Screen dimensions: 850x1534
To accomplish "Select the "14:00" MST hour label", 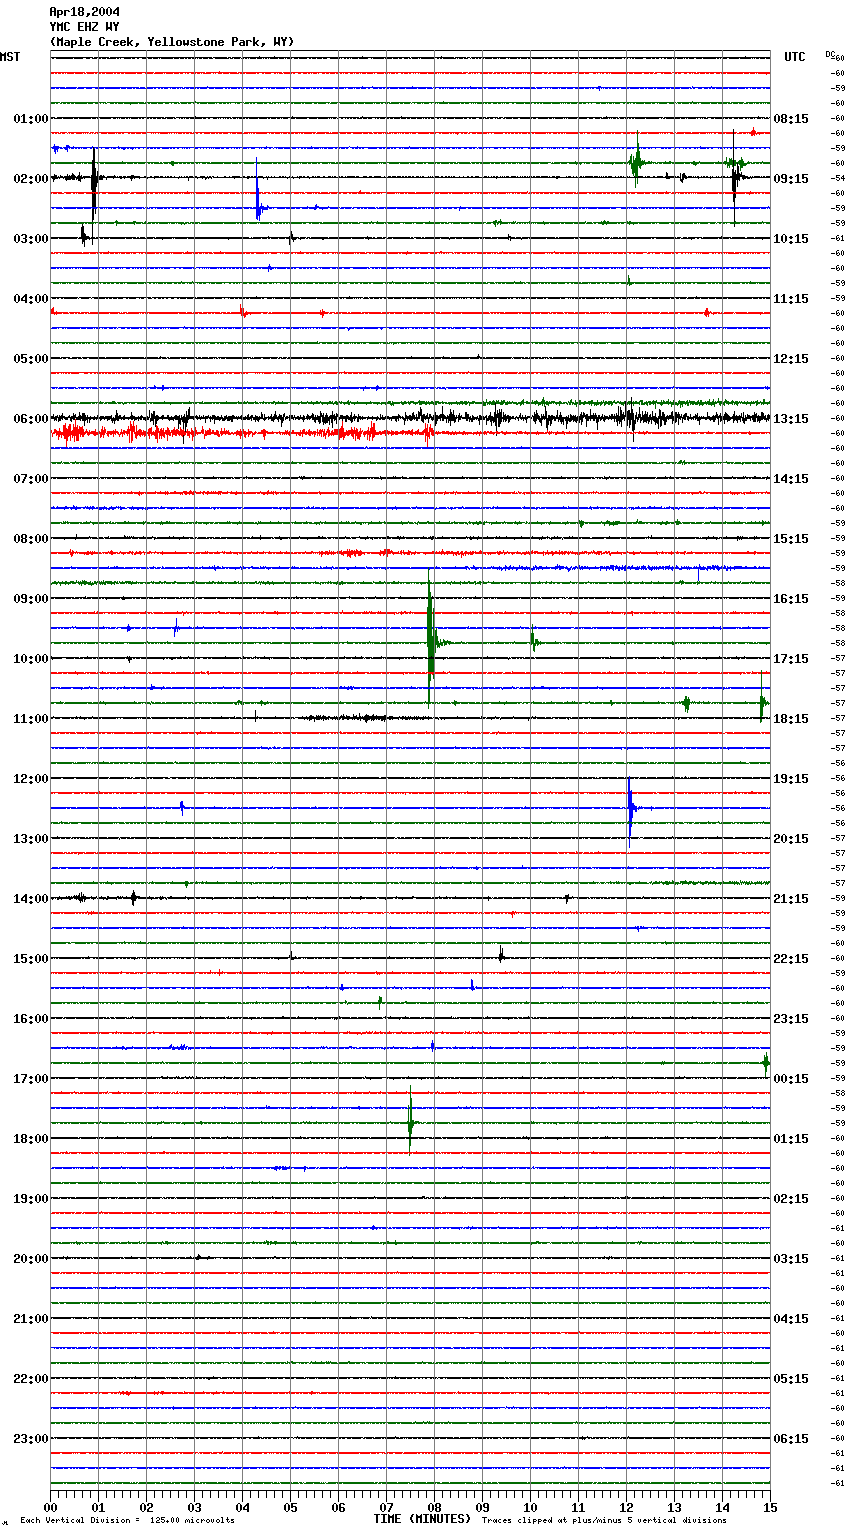I will (x=31, y=898).
